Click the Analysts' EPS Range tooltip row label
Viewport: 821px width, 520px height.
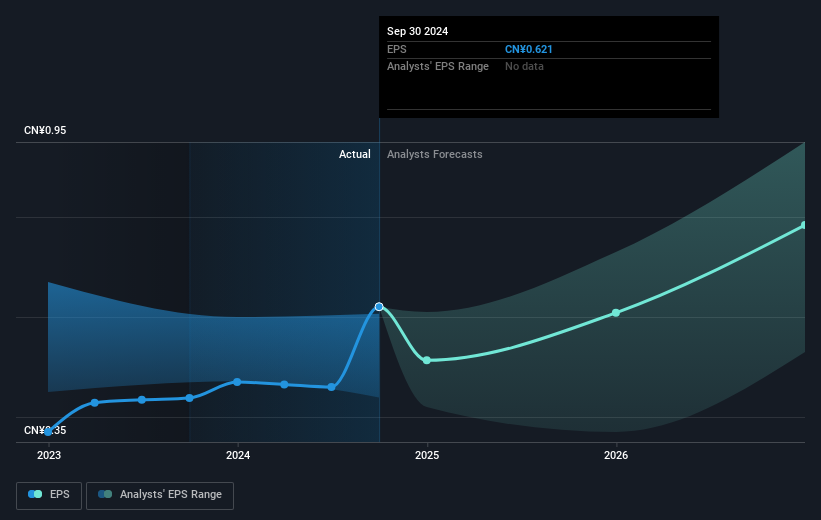(x=438, y=67)
